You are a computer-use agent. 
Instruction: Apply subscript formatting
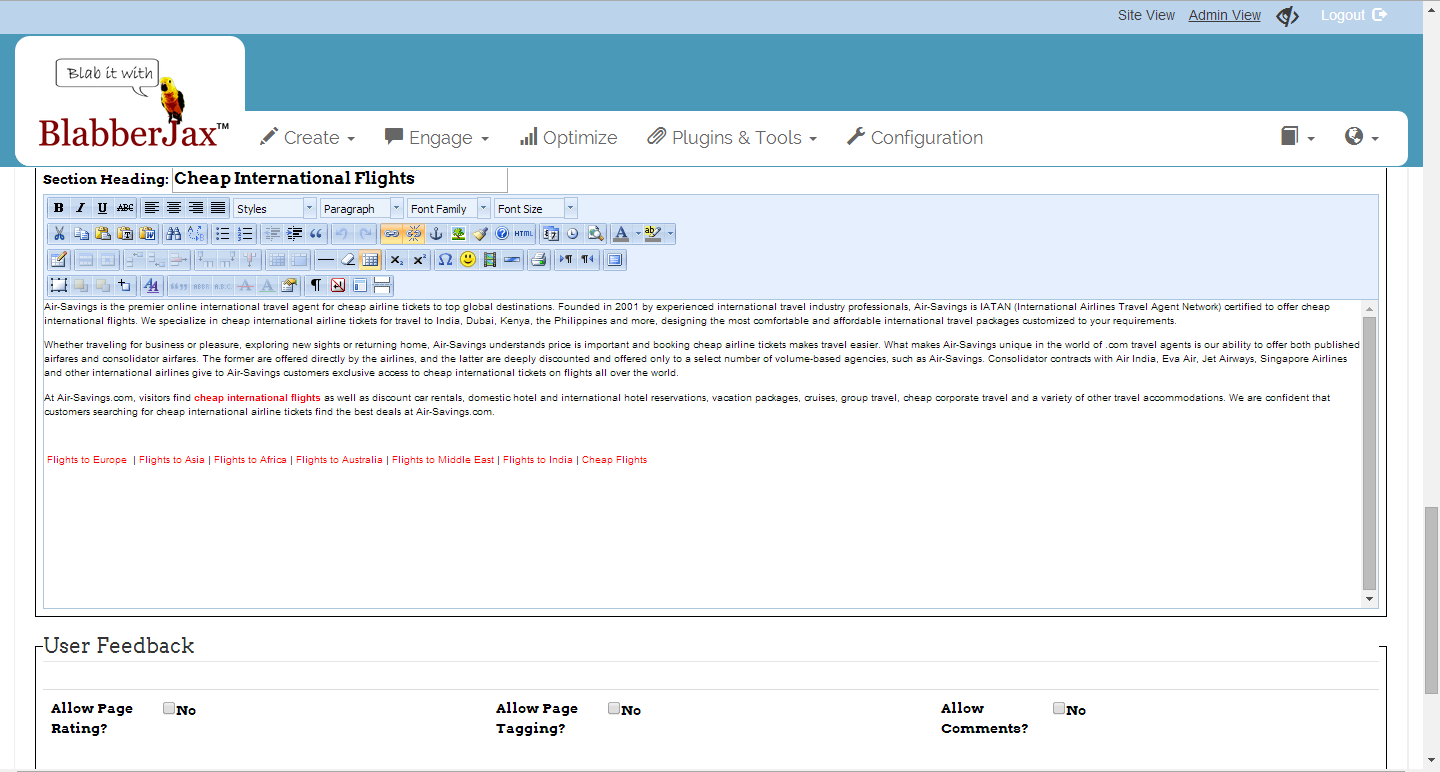(396, 260)
